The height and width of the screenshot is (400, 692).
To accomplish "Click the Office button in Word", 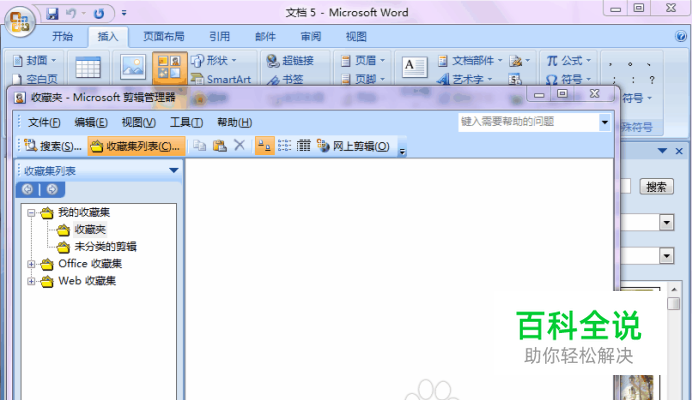I will 20,22.
